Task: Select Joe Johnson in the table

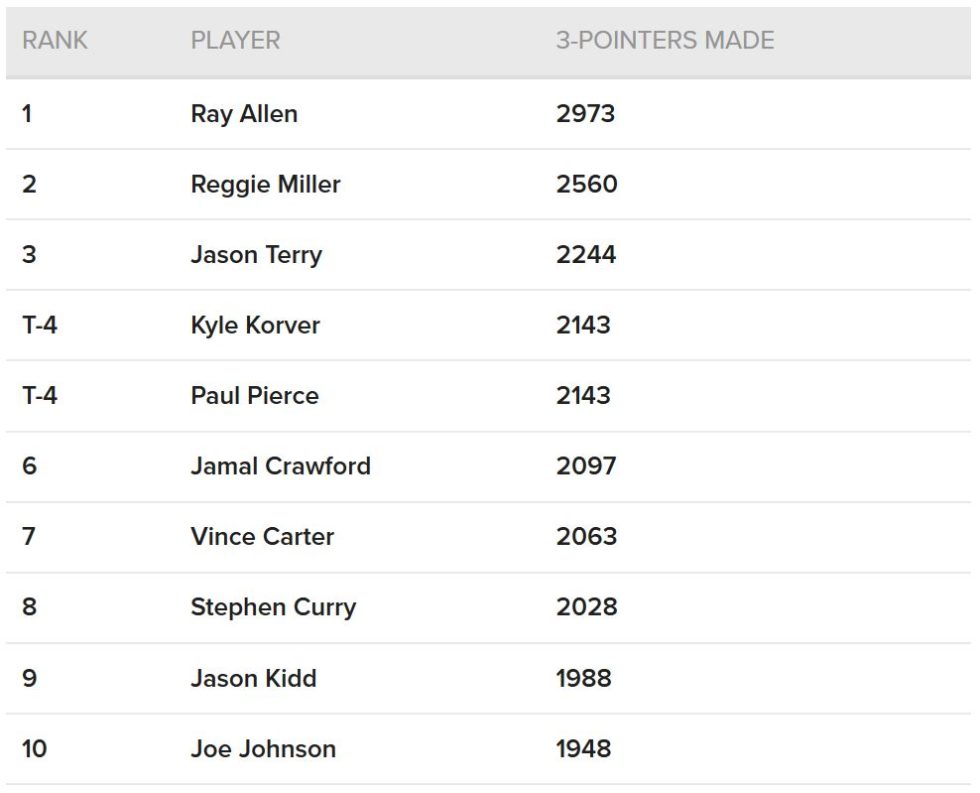Action: pos(263,749)
